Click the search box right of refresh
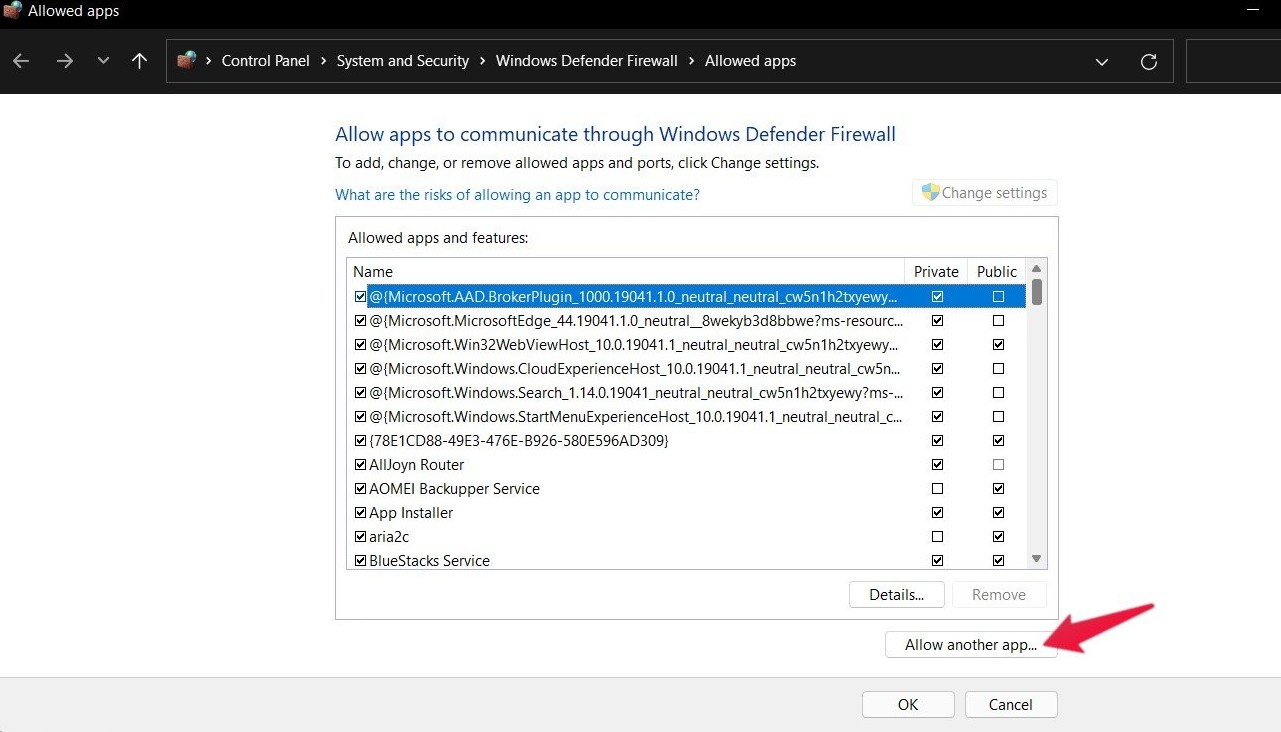 coord(1233,61)
